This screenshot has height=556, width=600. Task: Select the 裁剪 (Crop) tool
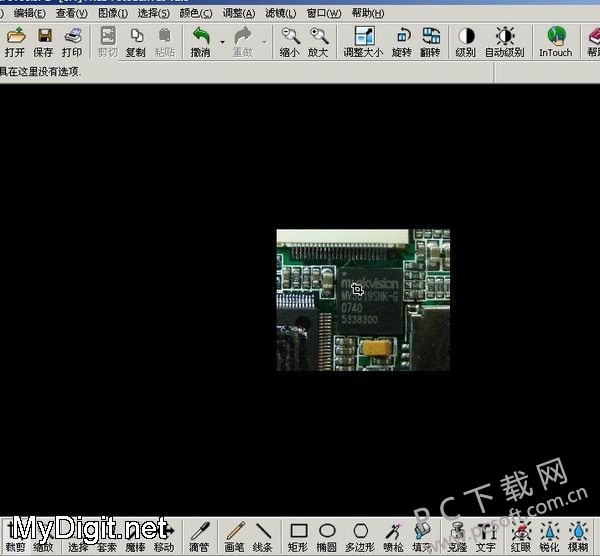pyautogui.click(x=15, y=537)
